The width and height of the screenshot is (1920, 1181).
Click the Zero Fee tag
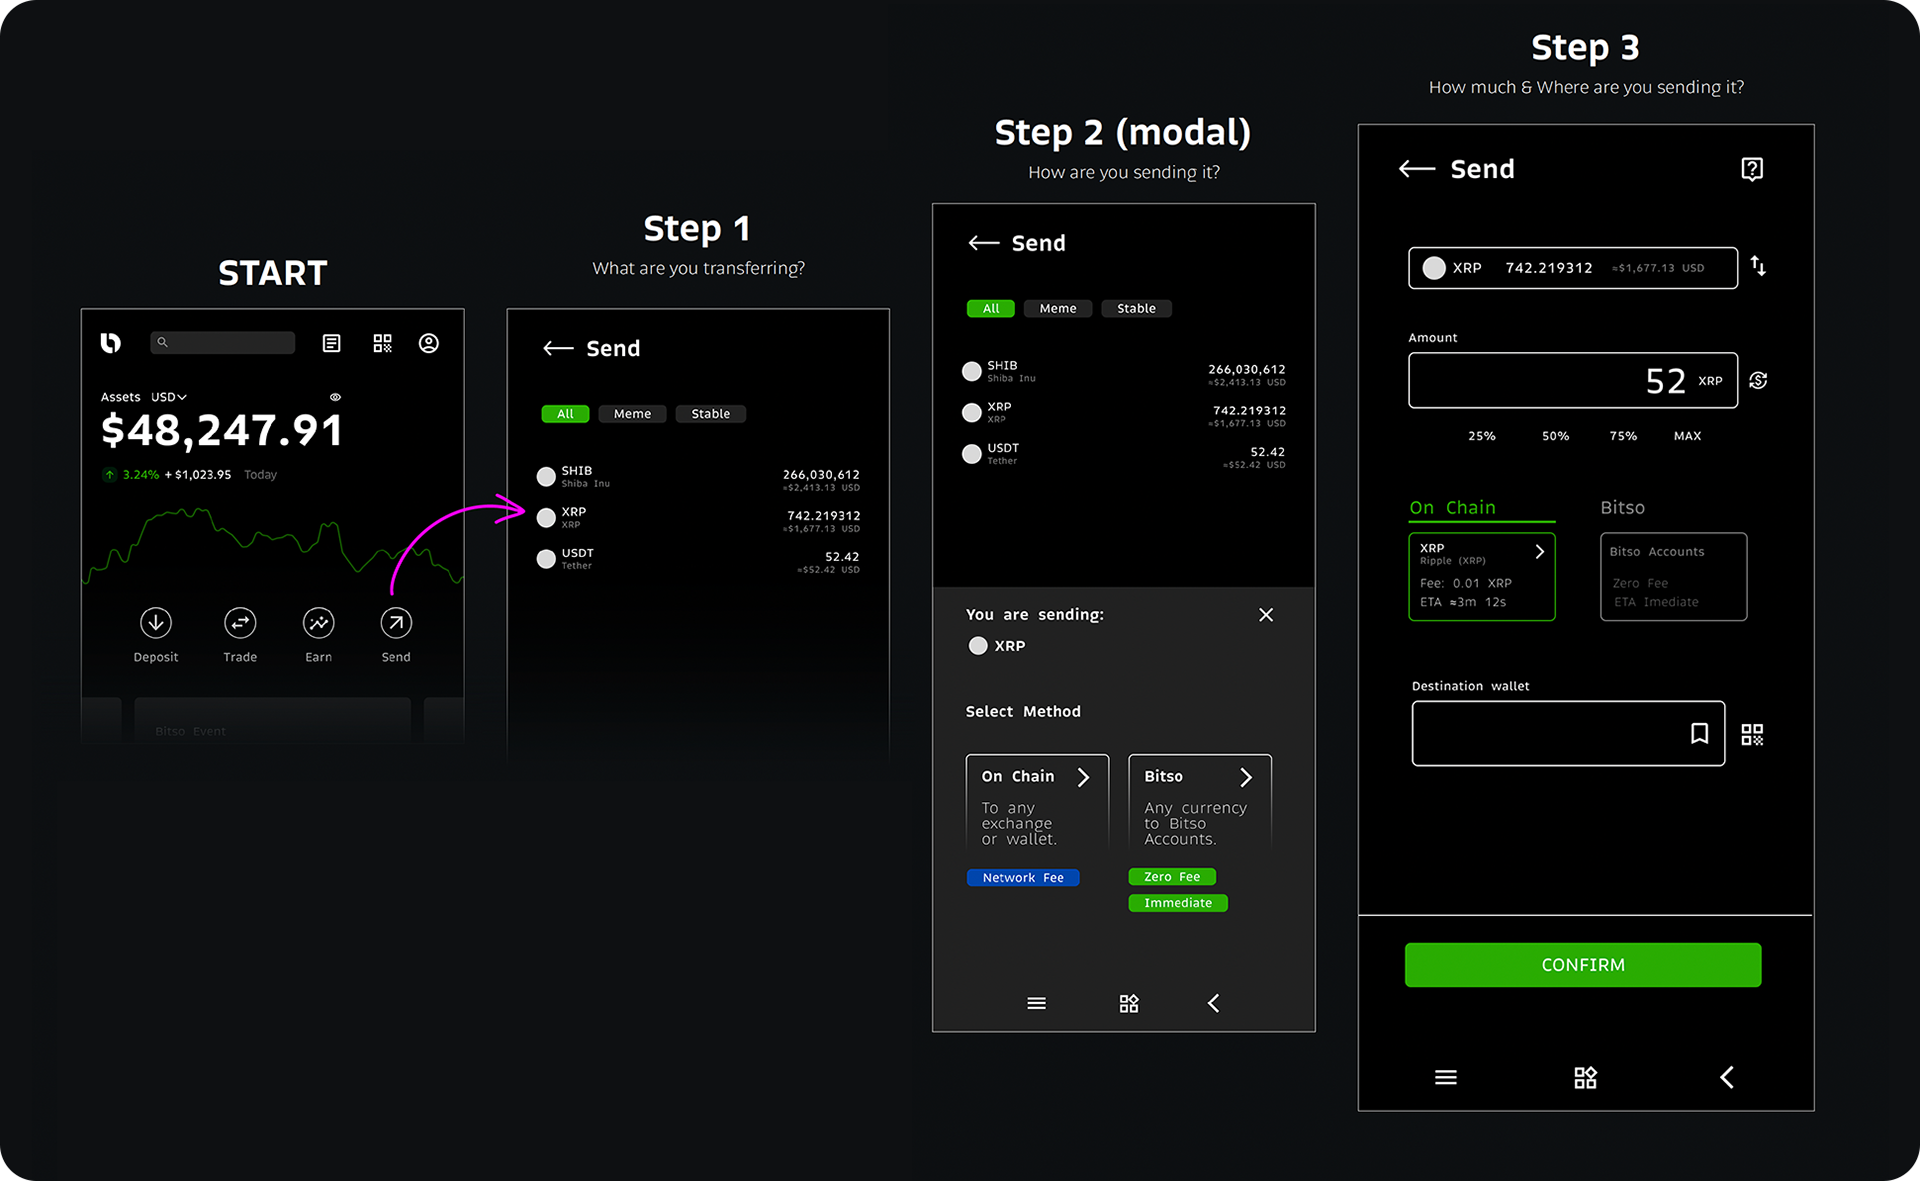[x=1172, y=877]
